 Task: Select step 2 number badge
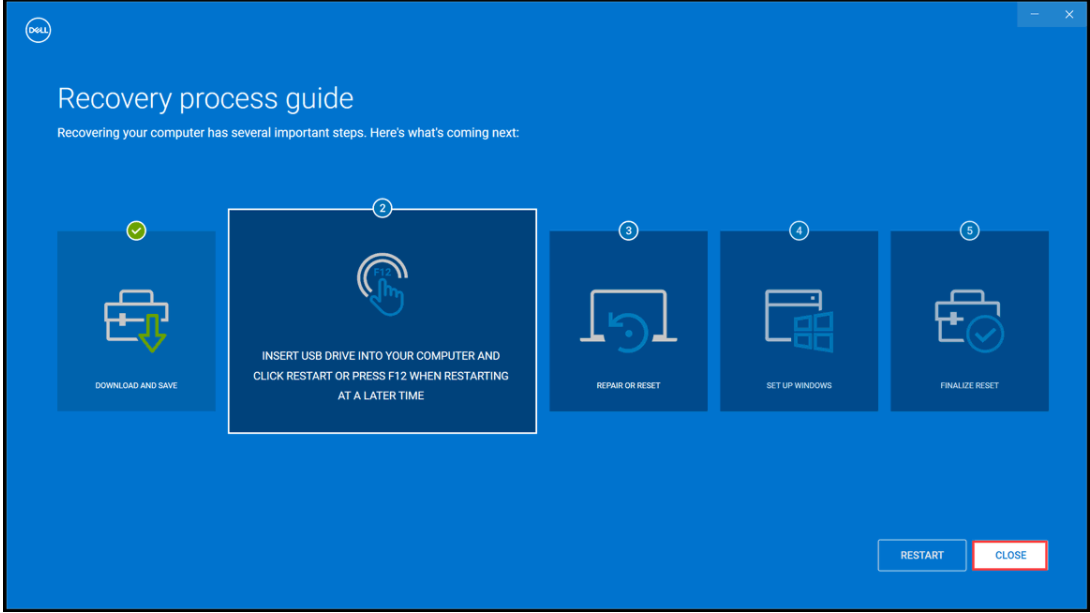[382, 208]
